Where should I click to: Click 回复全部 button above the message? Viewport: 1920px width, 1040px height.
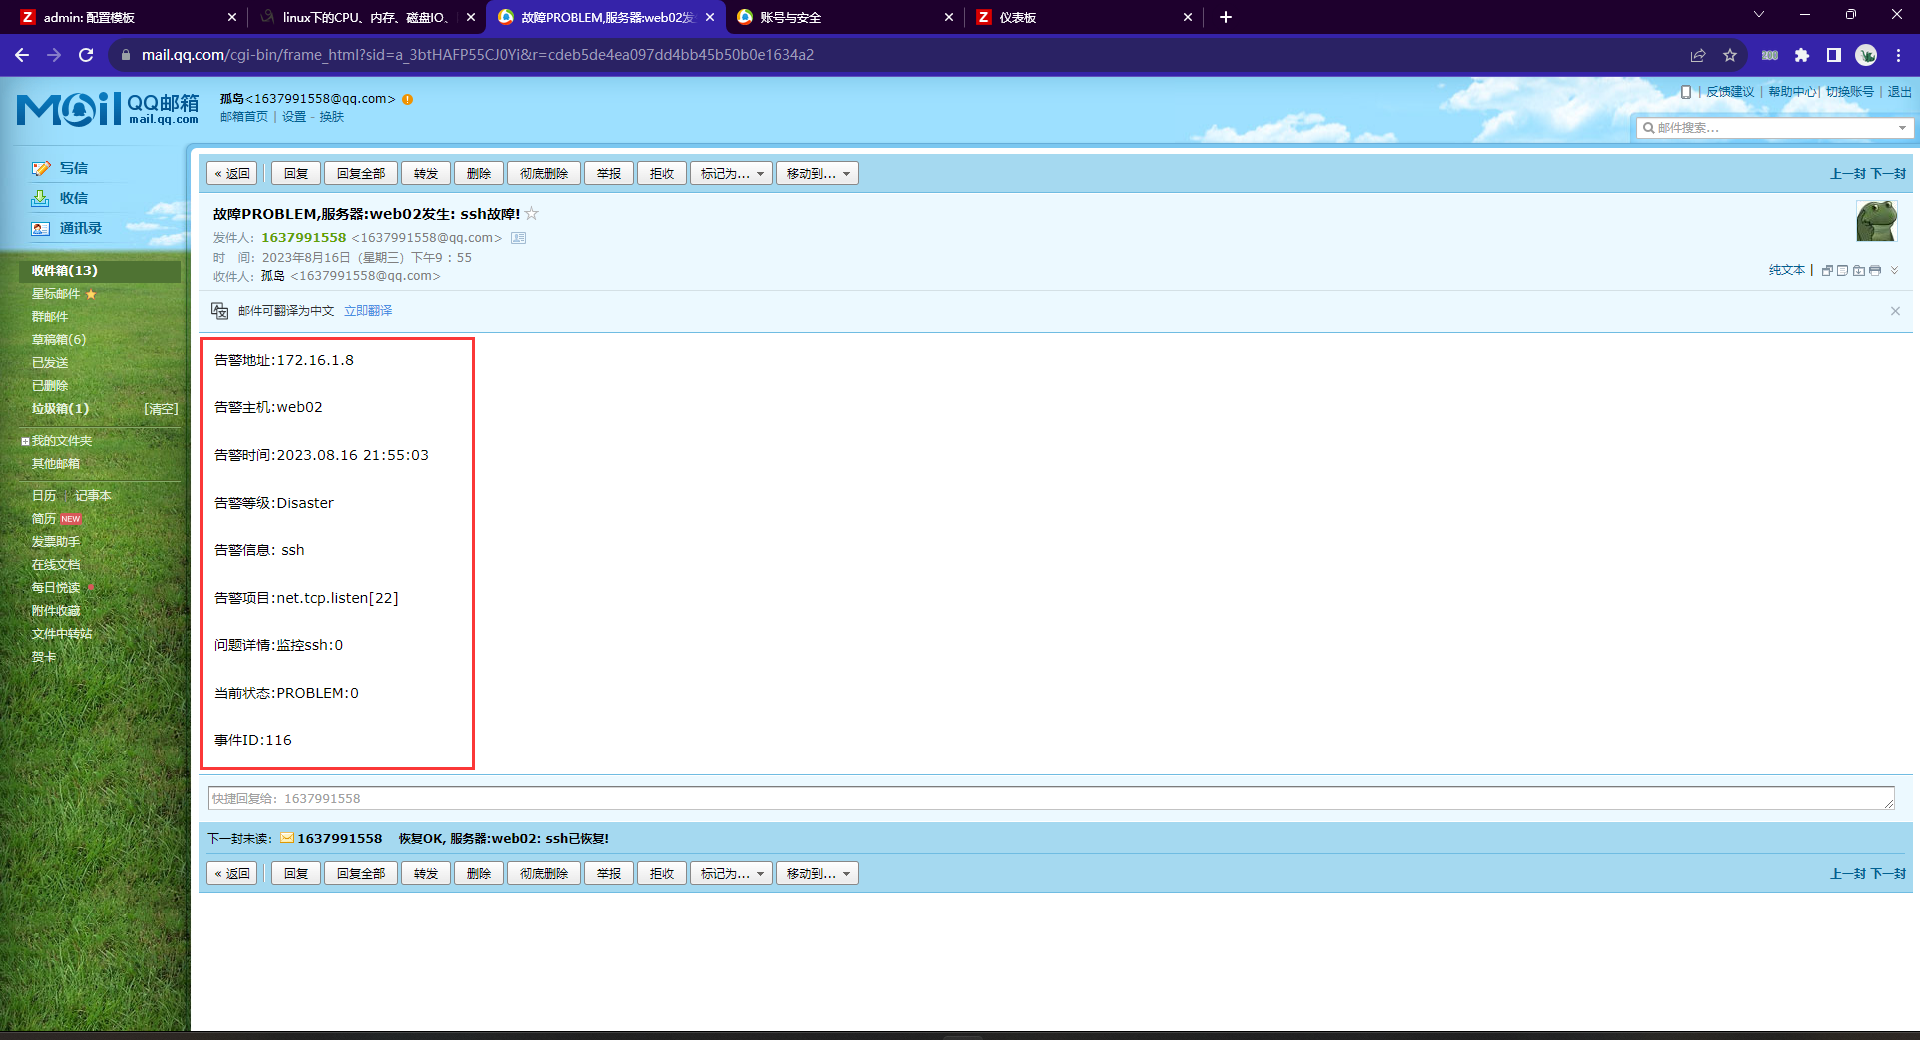pyautogui.click(x=361, y=173)
